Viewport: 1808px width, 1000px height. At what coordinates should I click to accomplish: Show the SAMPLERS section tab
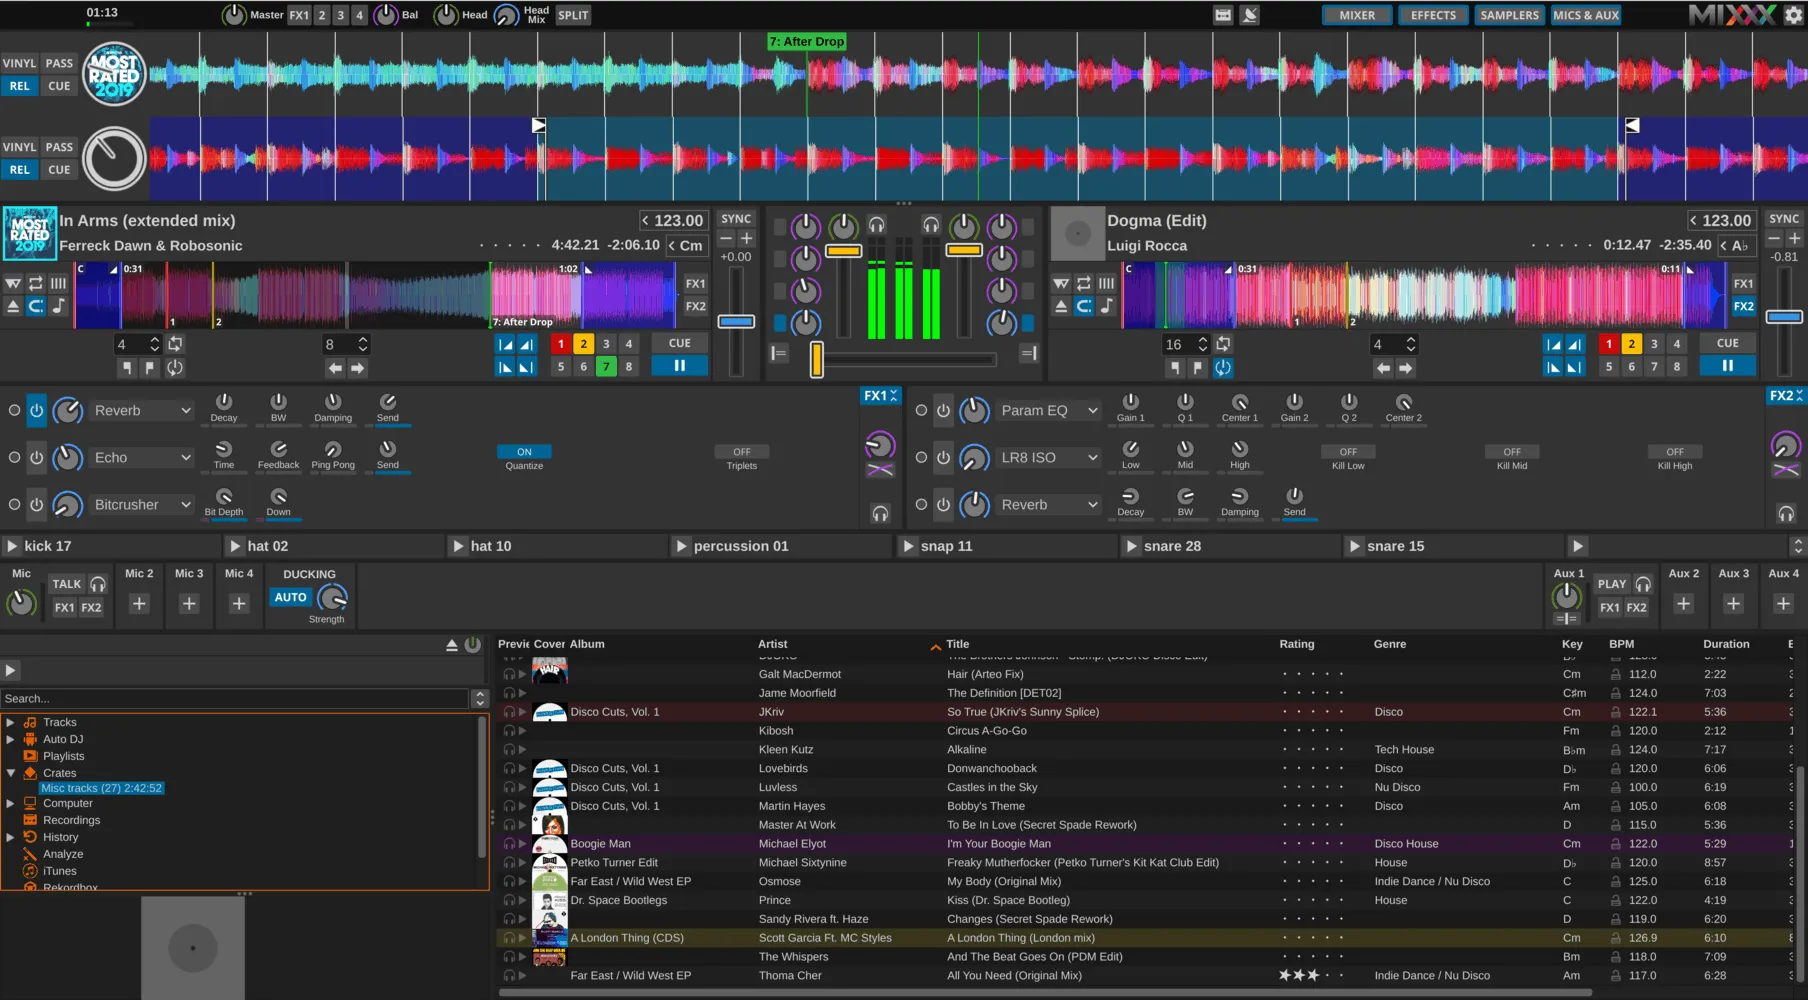coord(1509,15)
